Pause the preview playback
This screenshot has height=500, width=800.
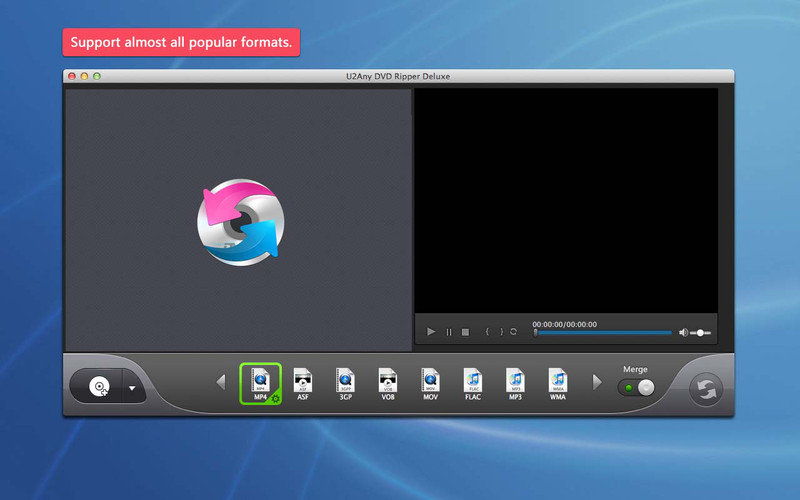(449, 332)
